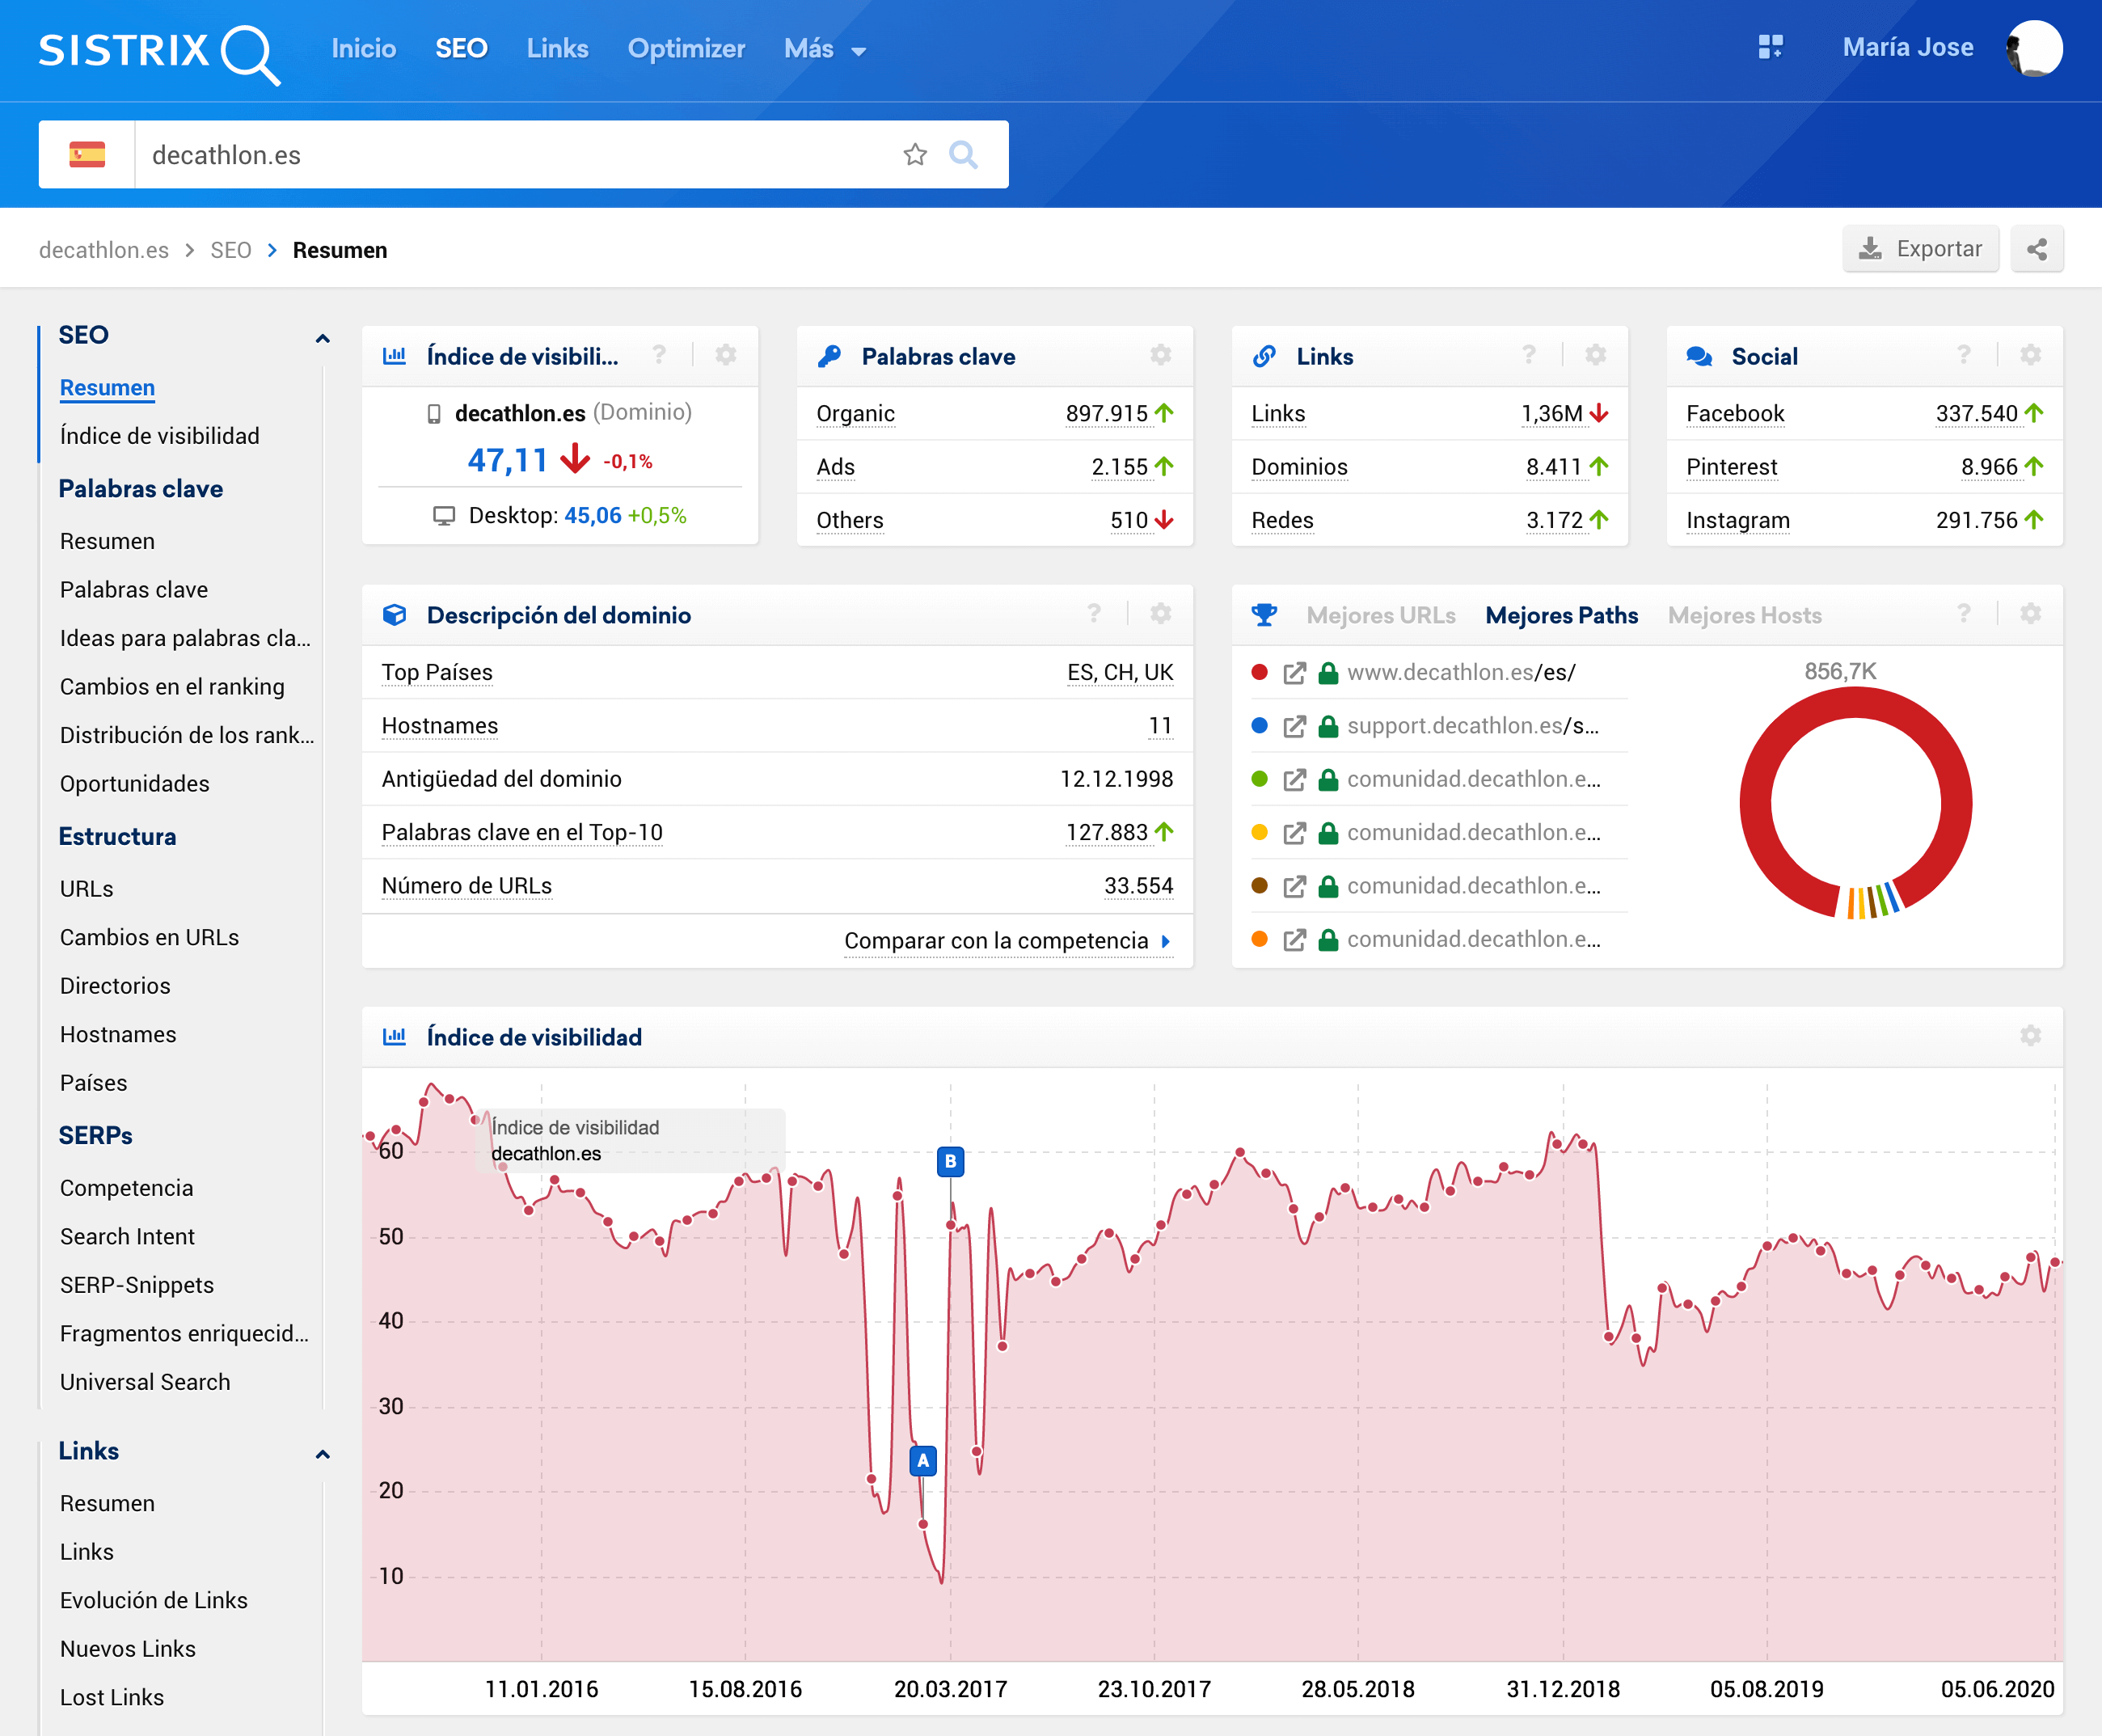Click the share icon next to Exportar
2102x1736 pixels.
[2036, 249]
